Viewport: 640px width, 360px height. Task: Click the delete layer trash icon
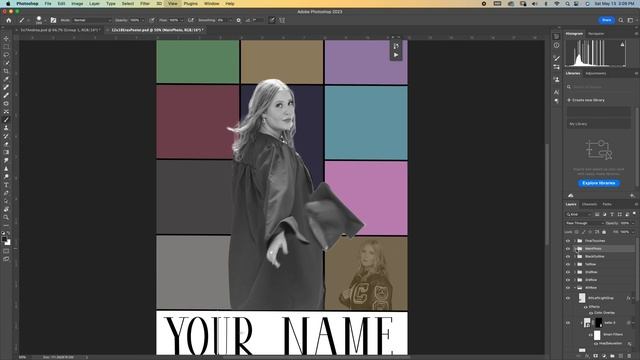coord(629,356)
